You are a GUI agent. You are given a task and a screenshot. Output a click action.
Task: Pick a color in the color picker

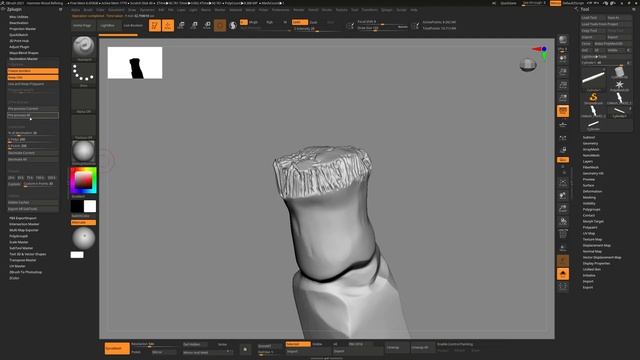point(83,180)
